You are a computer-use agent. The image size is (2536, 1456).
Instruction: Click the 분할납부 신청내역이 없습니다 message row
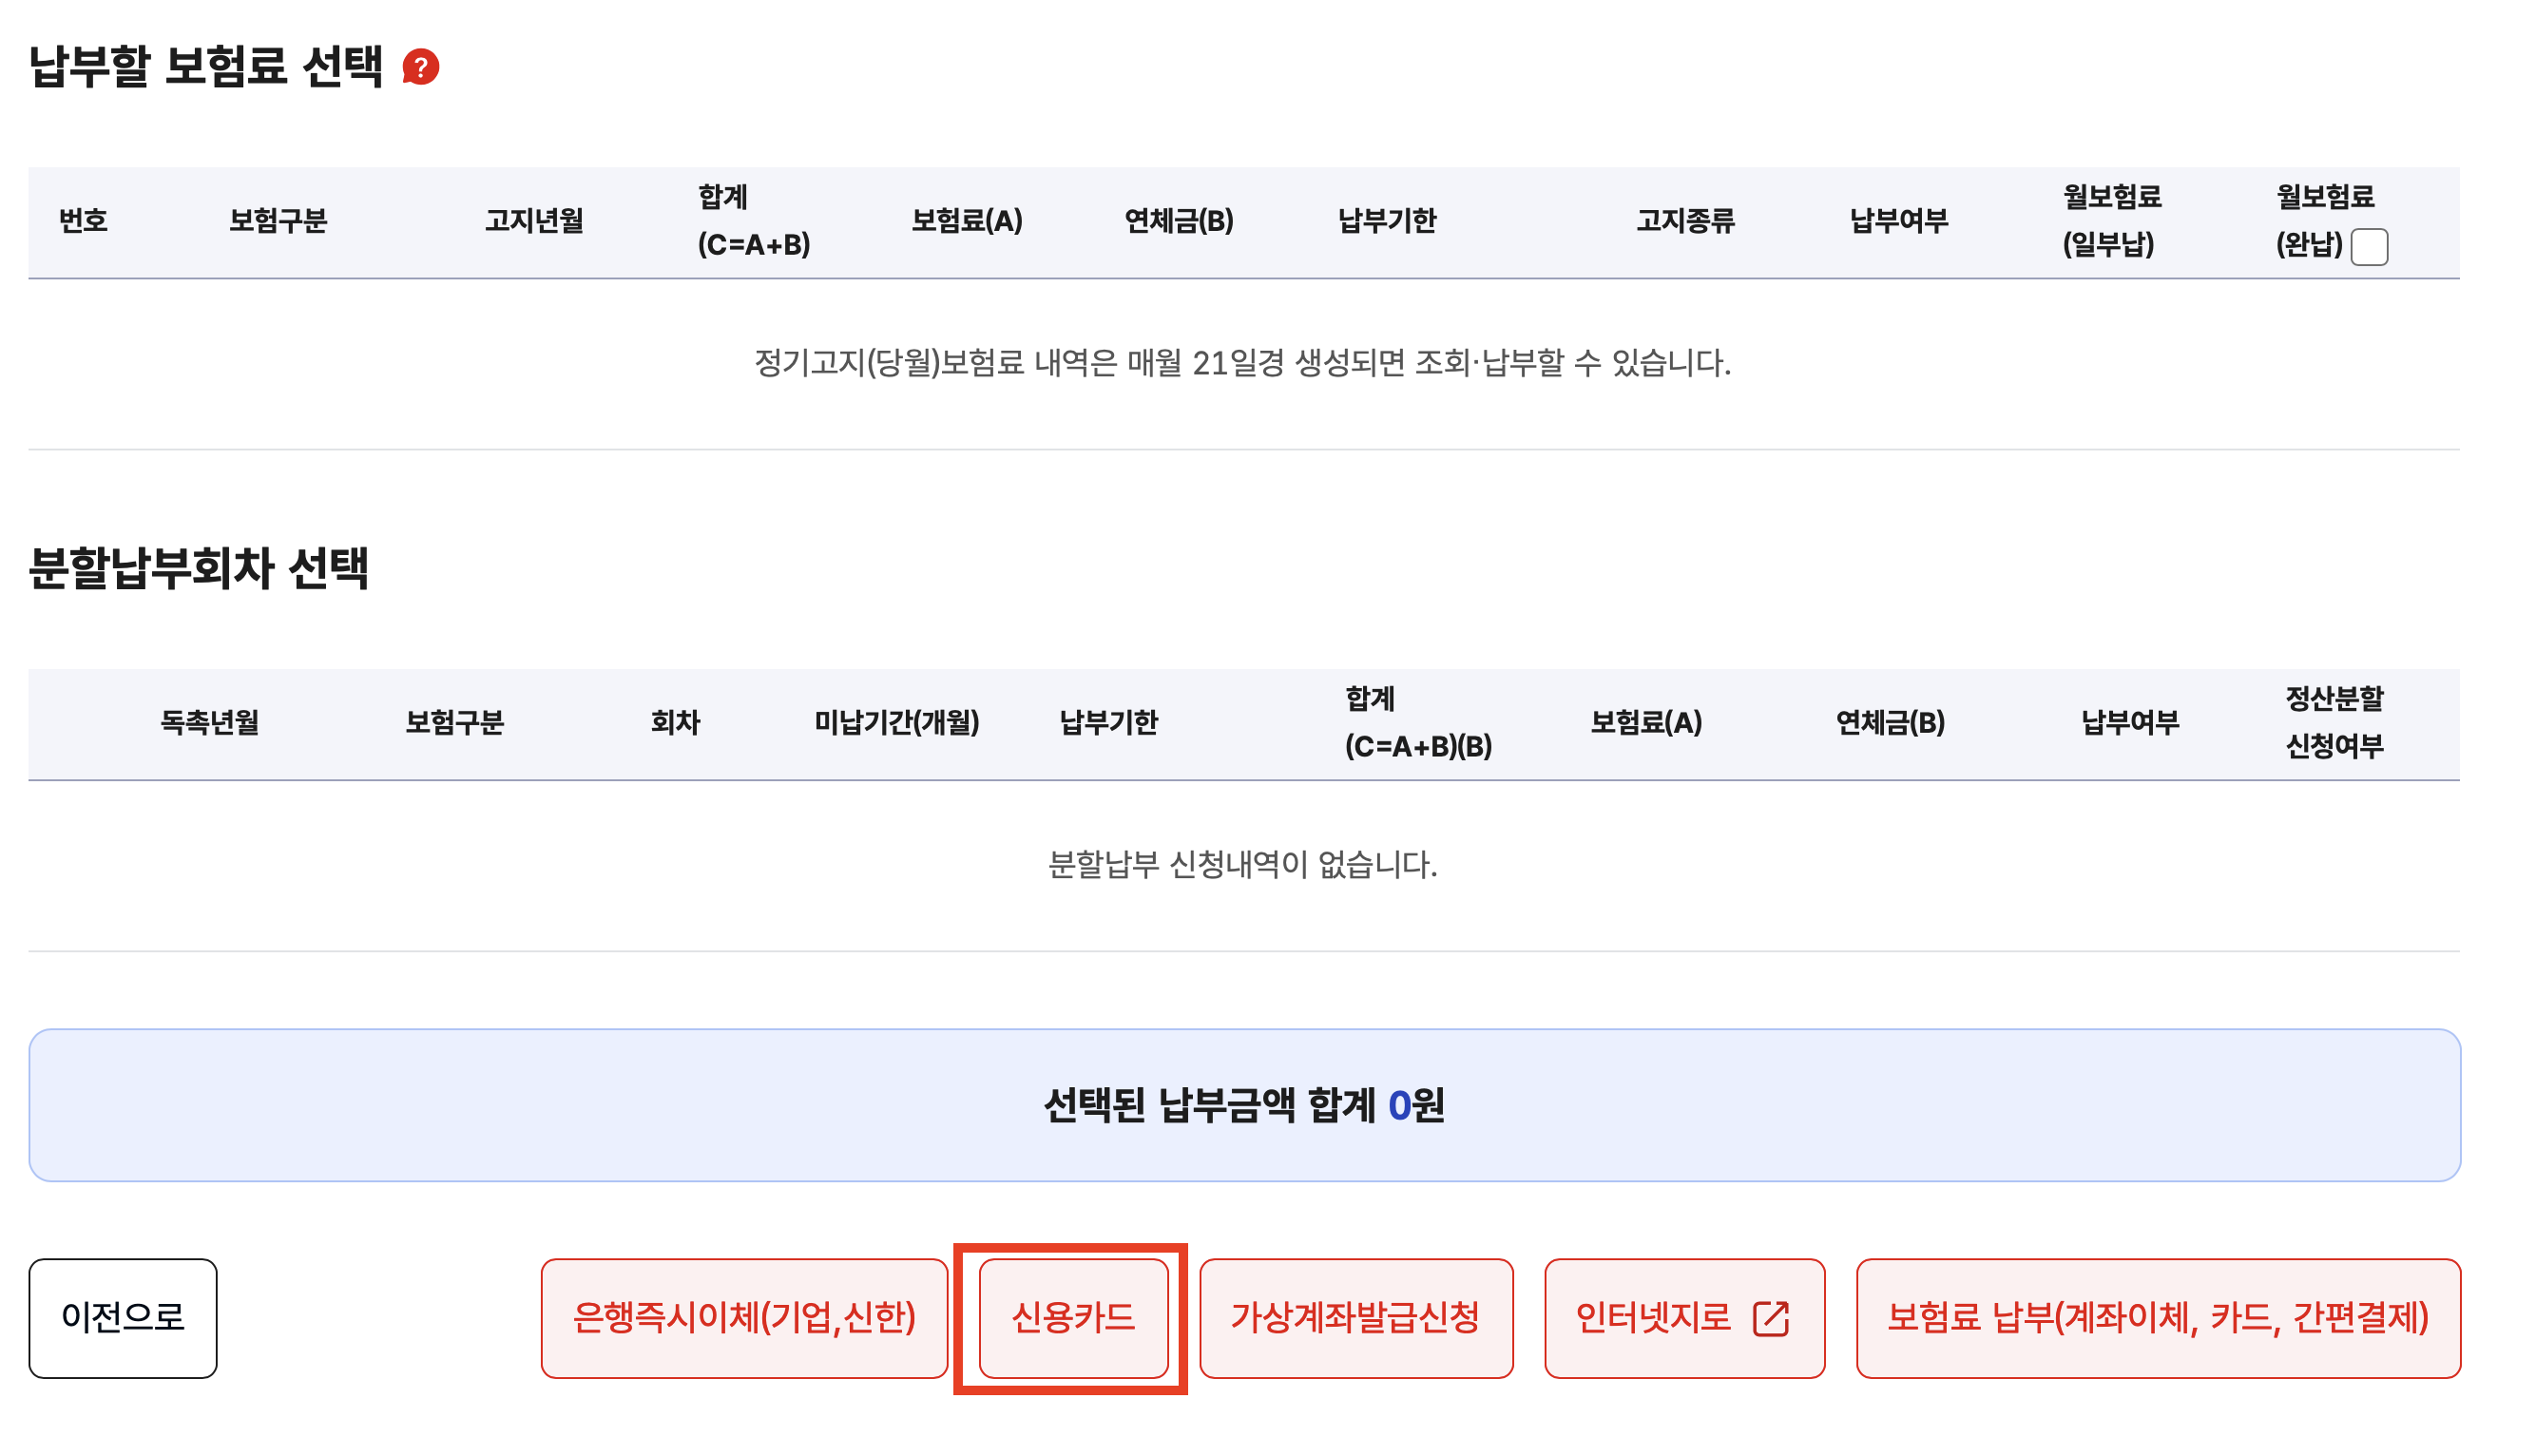(x=1242, y=864)
